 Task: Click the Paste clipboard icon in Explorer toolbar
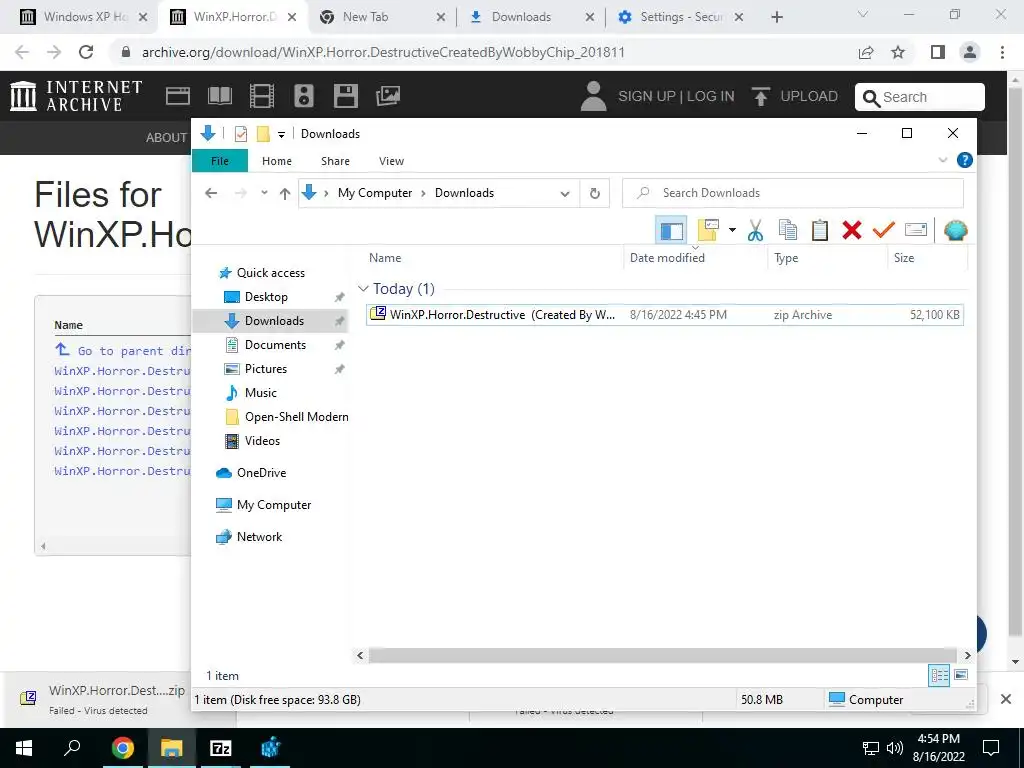click(820, 230)
